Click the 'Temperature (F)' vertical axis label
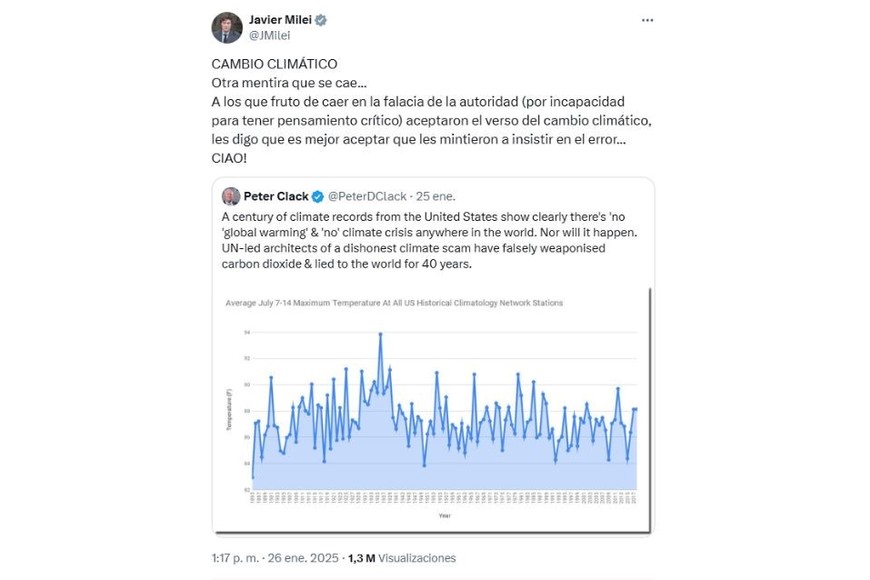Image resolution: width=870 pixels, height=580 pixels. click(x=230, y=410)
